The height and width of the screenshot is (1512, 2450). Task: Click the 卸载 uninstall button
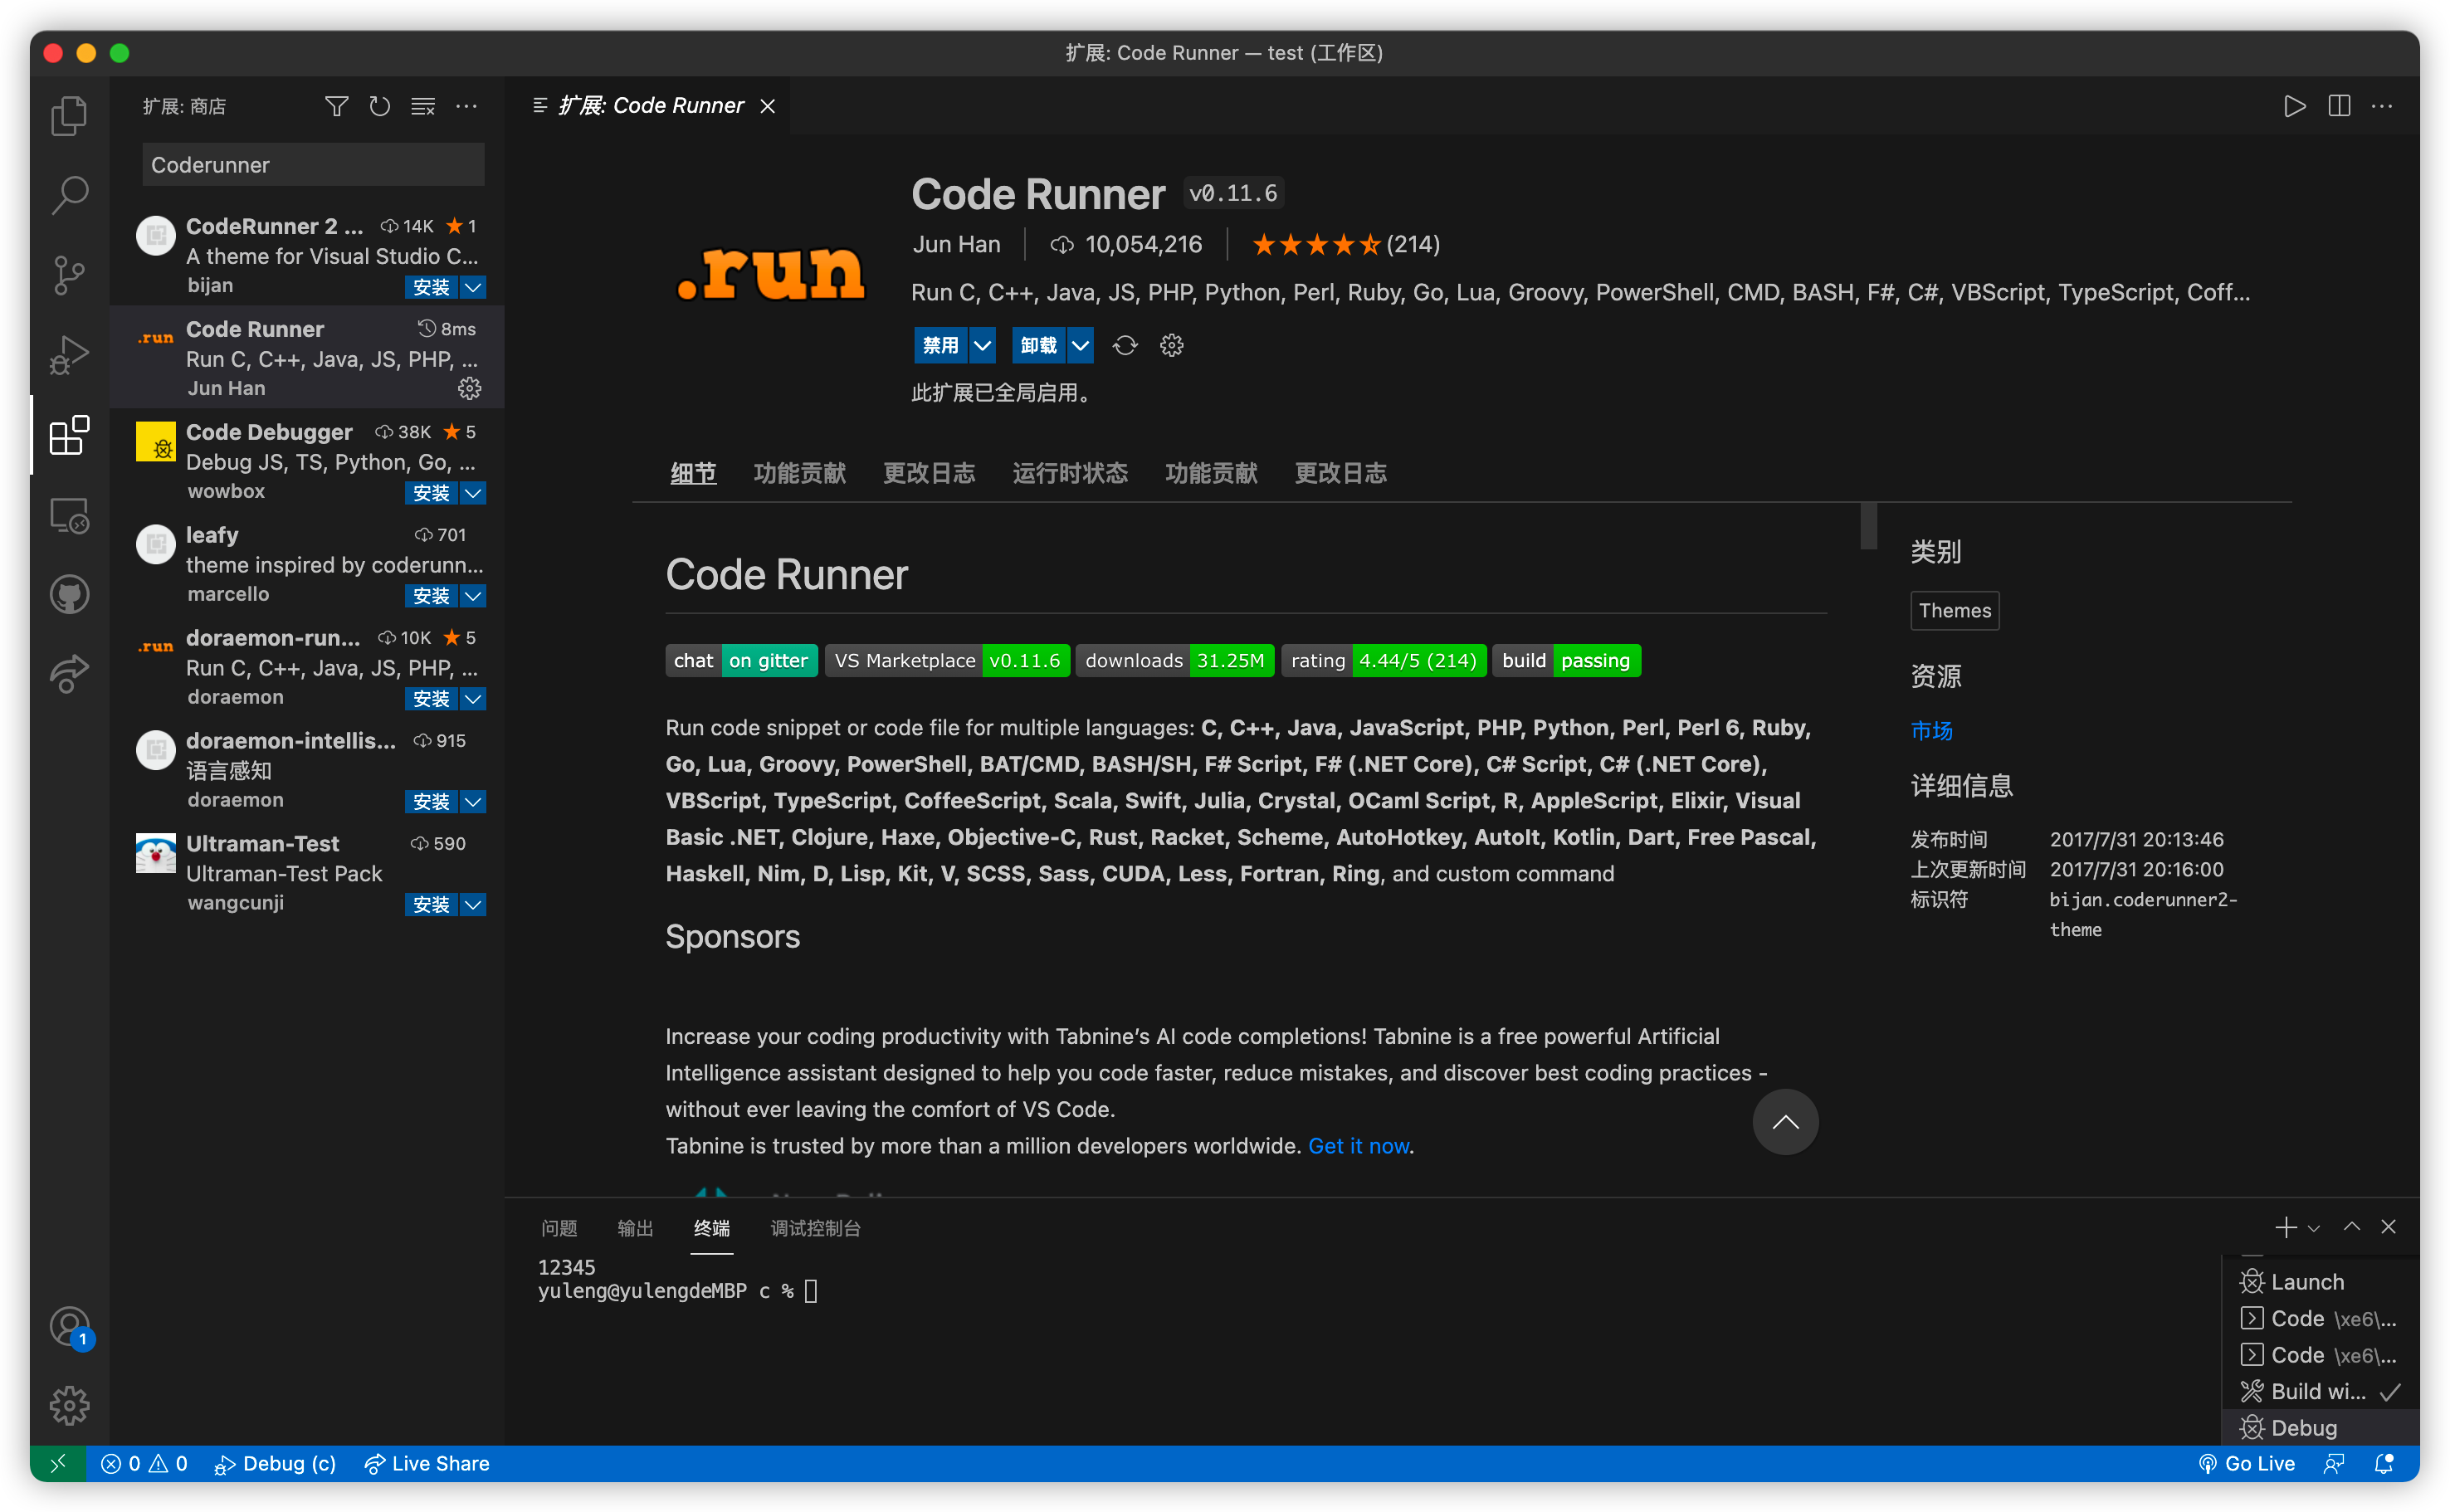[1038, 345]
